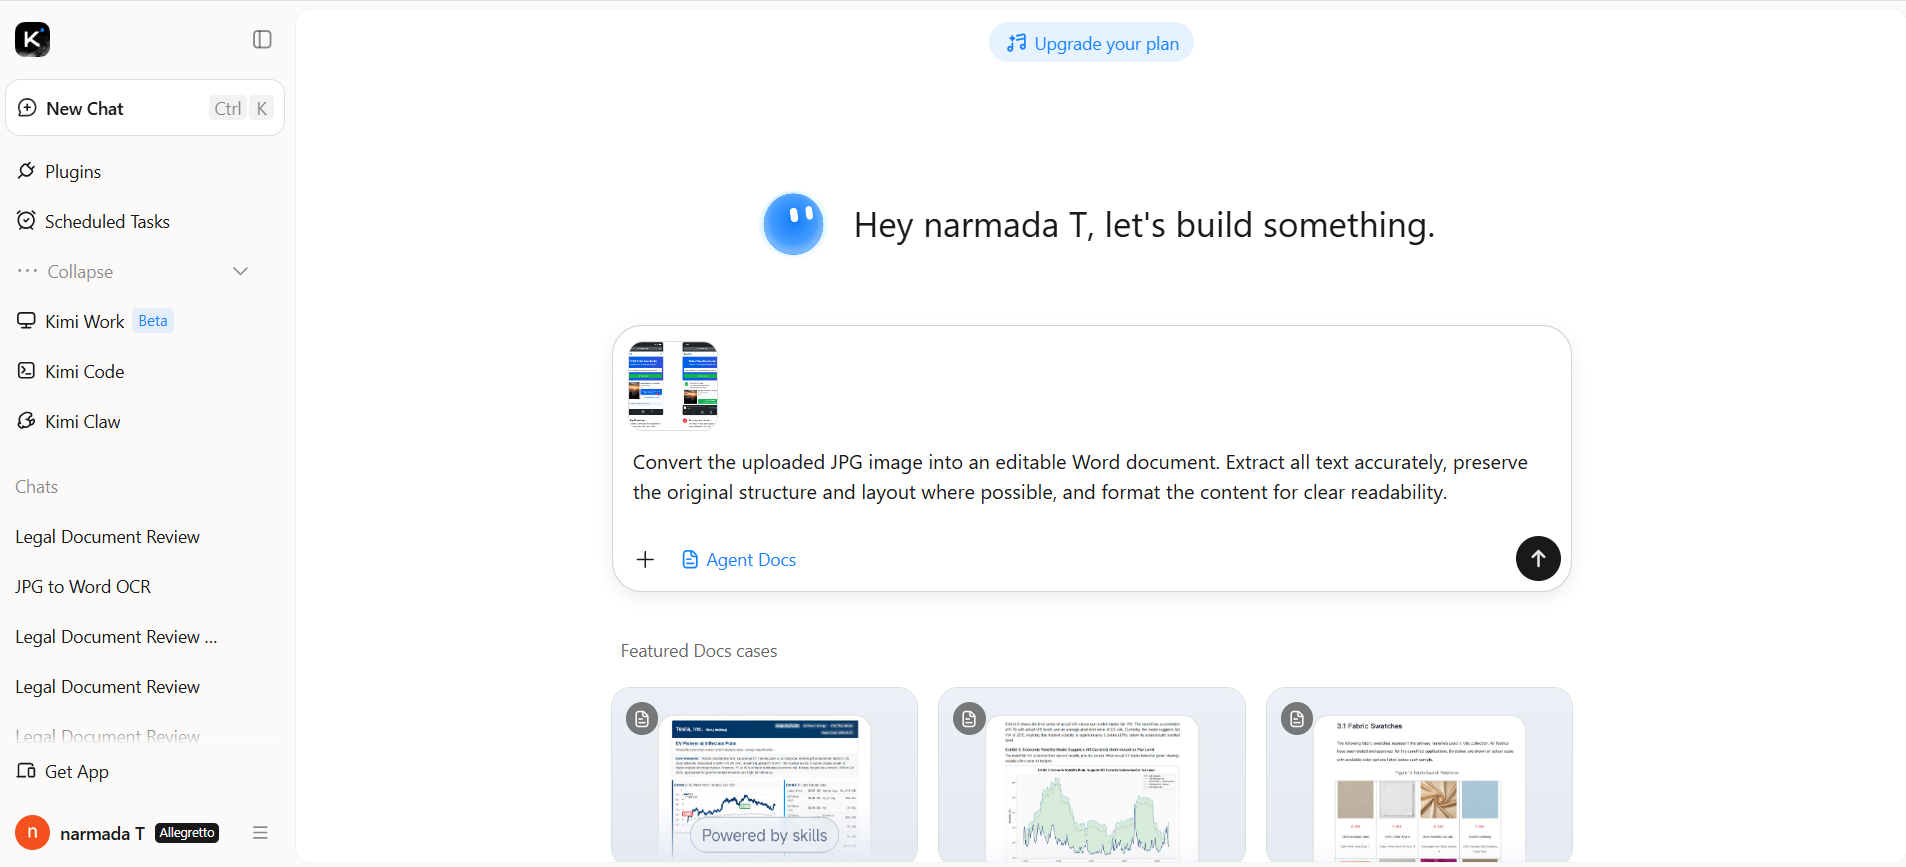The height and width of the screenshot is (867, 1906).
Task: Click the Upgrade your plan button
Action: coord(1091,43)
